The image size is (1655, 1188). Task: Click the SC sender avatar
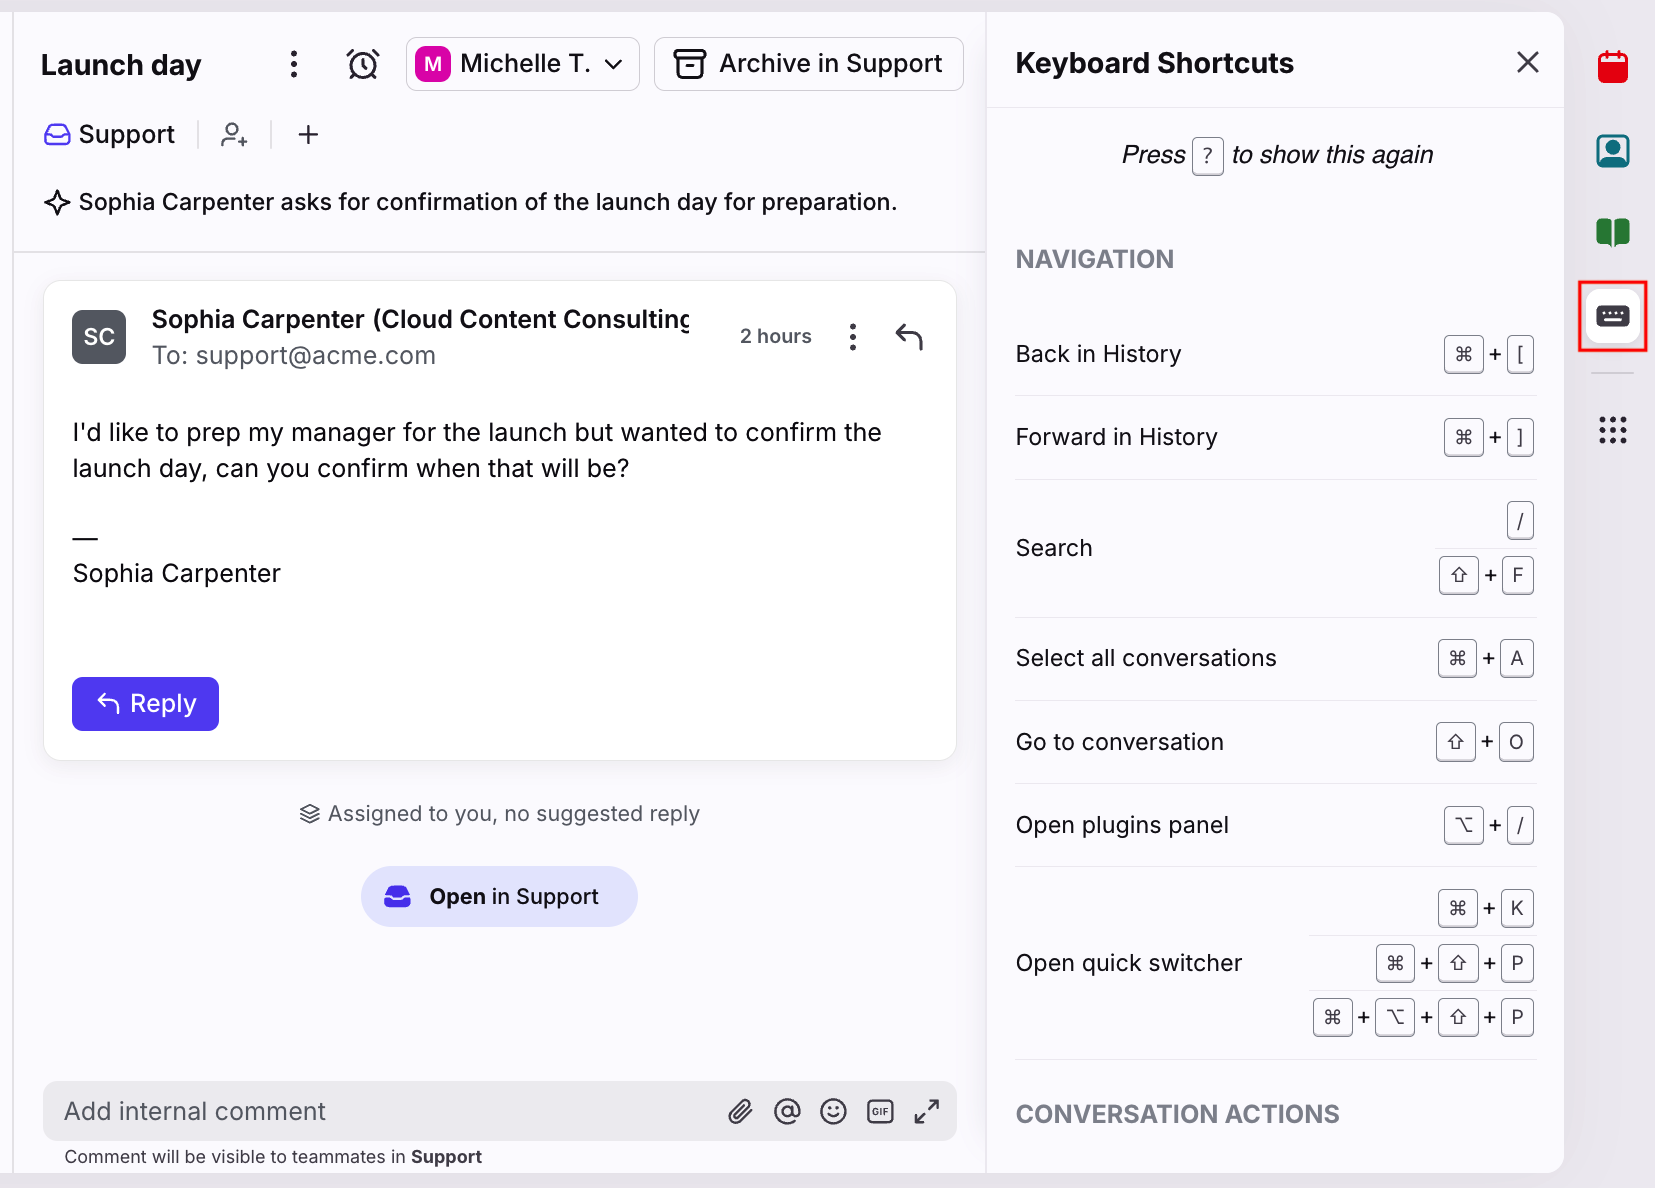[99, 337]
